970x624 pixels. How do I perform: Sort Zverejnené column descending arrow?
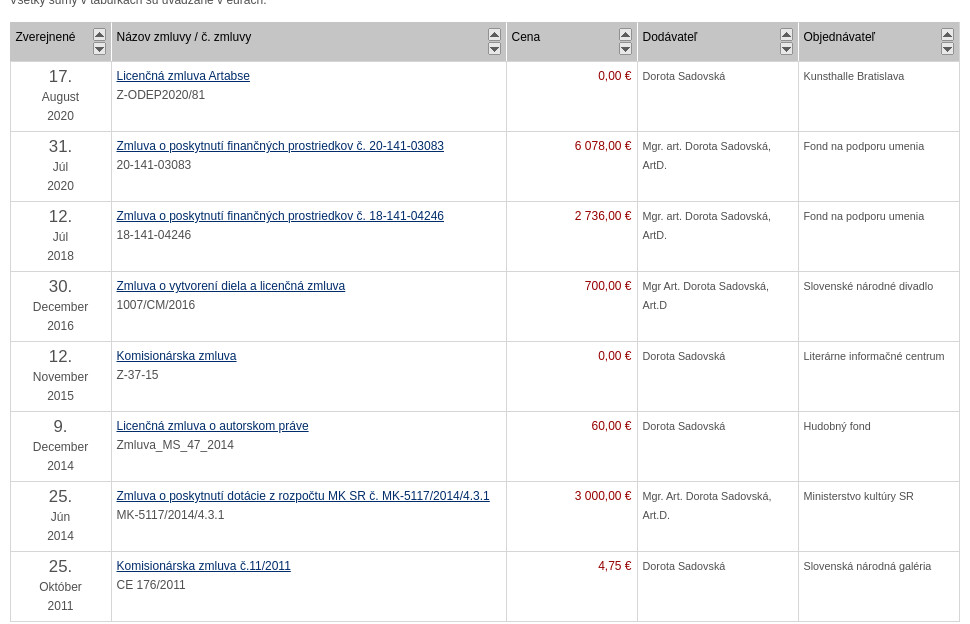click(x=99, y=49)
